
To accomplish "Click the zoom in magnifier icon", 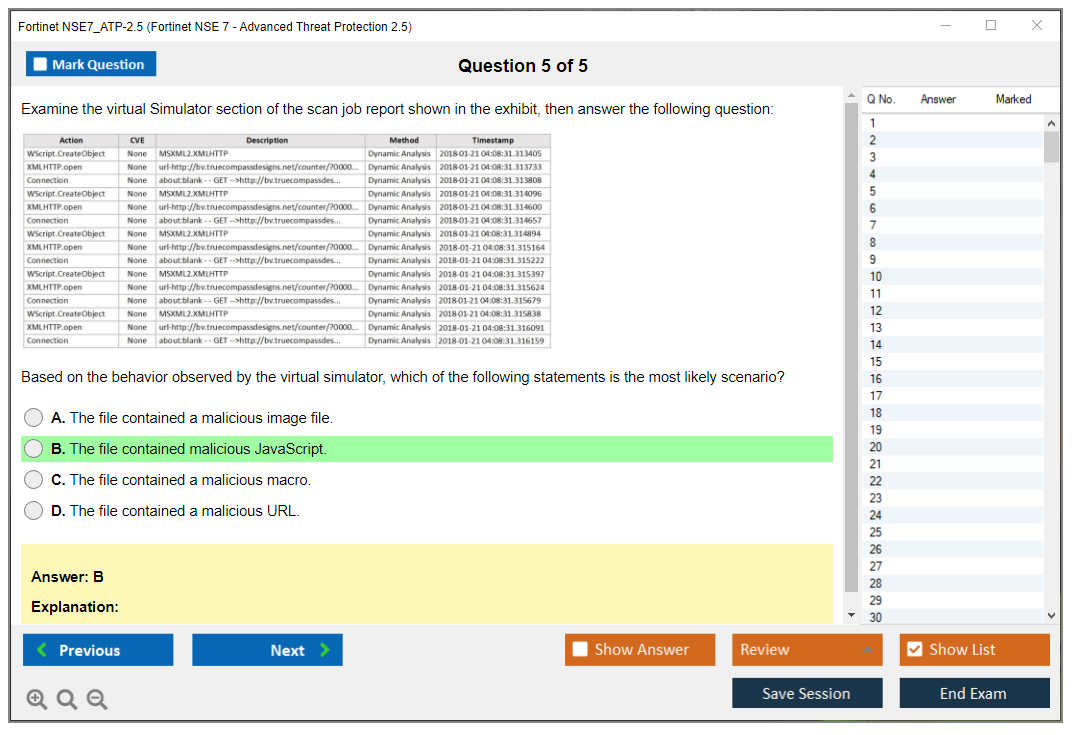I will pos(37,700).
